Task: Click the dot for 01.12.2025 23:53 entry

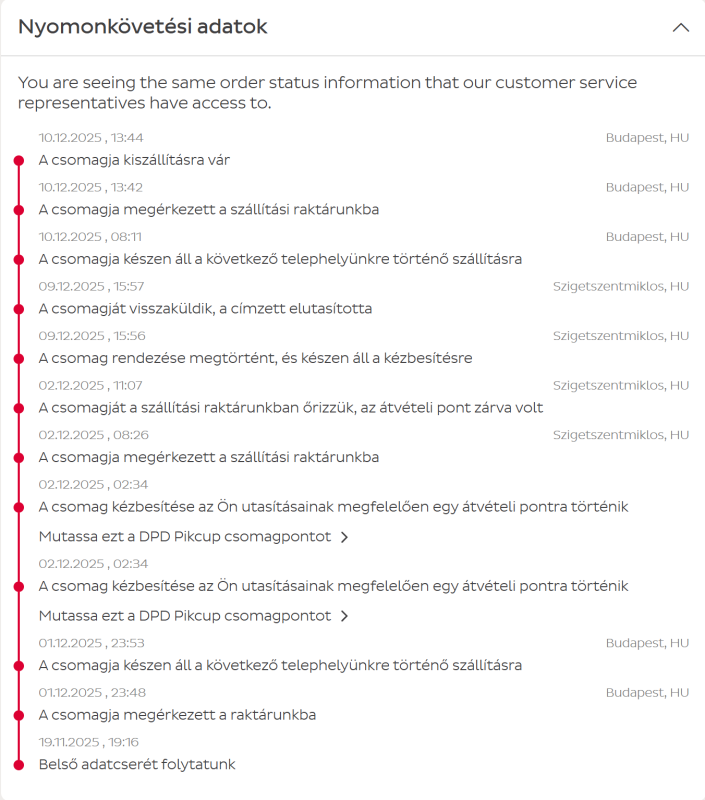Action: click(18, 666)
